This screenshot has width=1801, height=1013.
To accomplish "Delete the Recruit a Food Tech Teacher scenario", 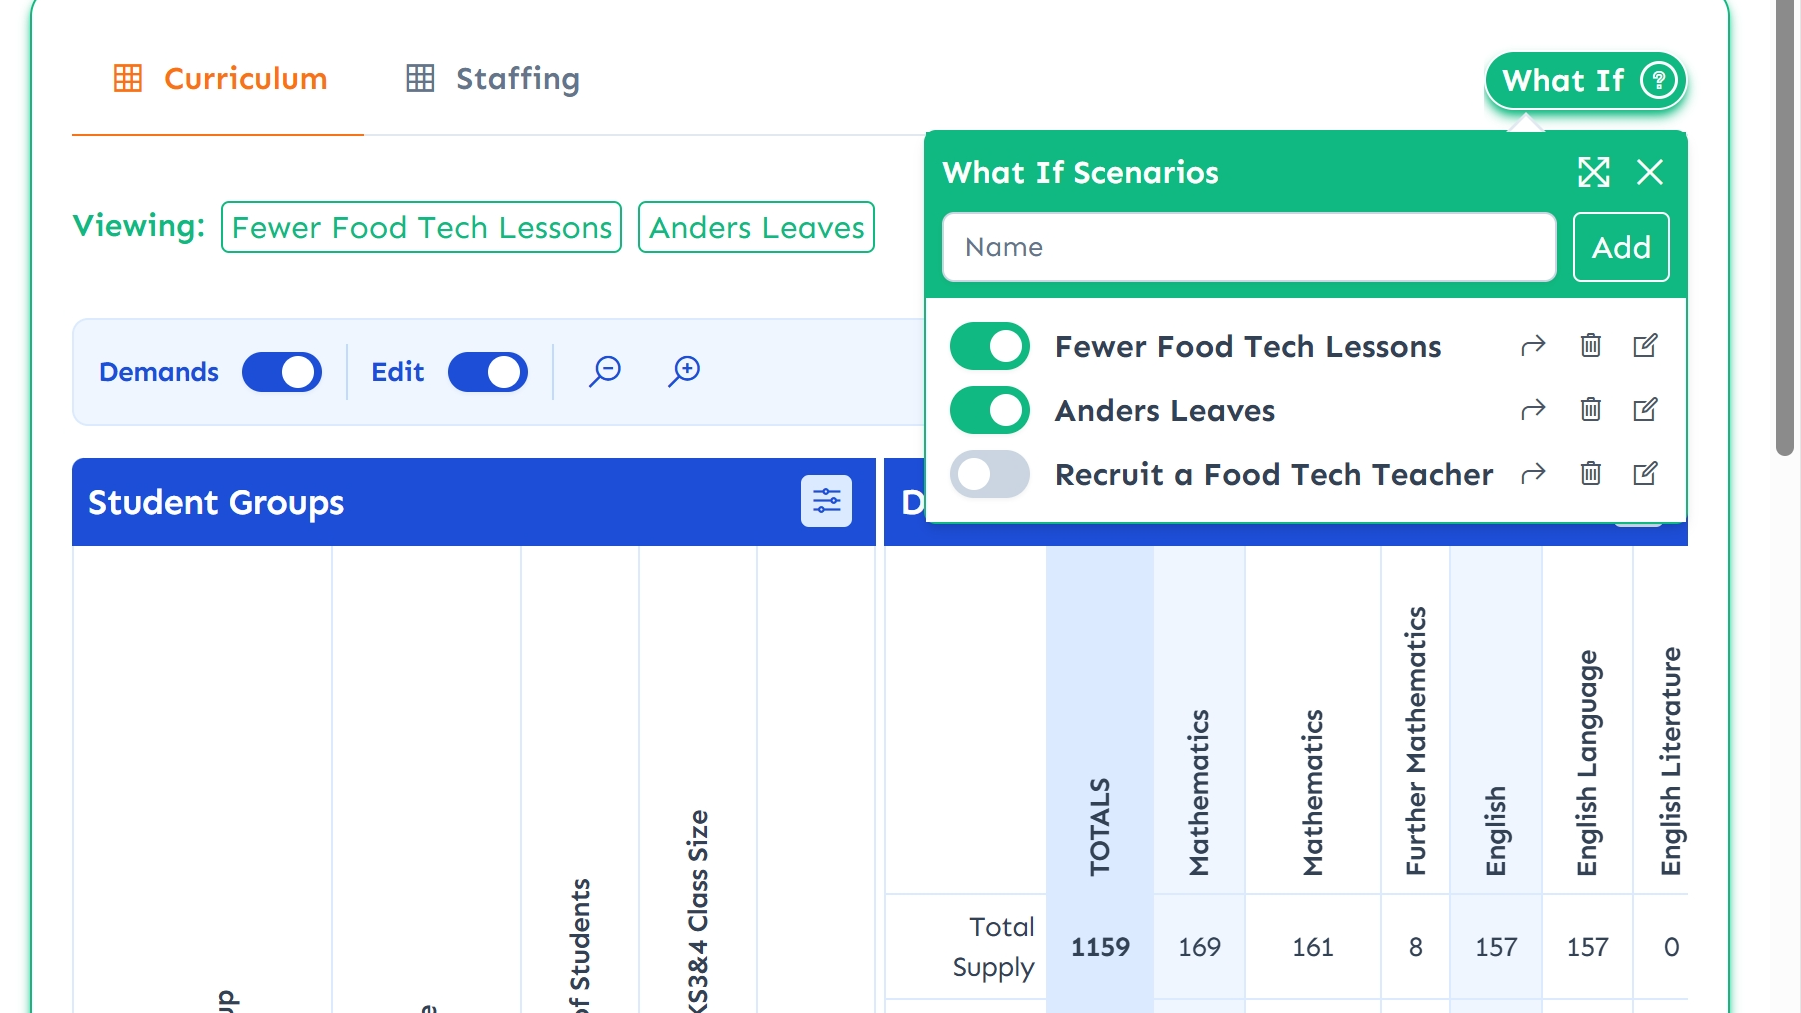I will tap(1590, 474).
